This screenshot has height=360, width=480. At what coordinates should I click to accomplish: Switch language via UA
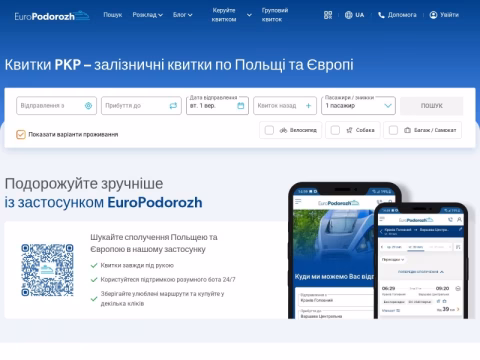click(360, 15)
